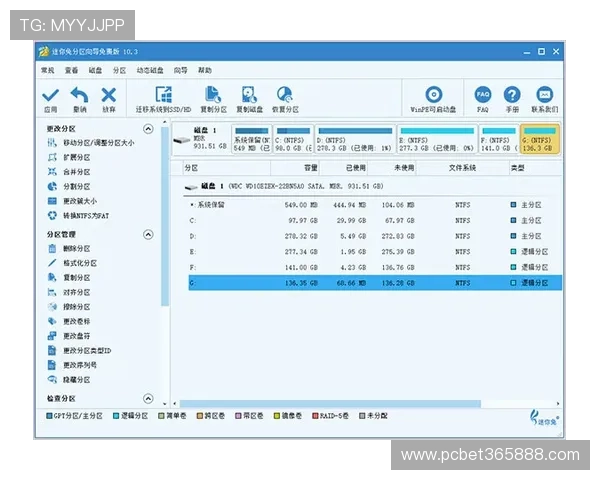This screenshot has width=600, height=480.
Task: Choose Format Partition (格式化分区) in sidebar
Action: 72,263
